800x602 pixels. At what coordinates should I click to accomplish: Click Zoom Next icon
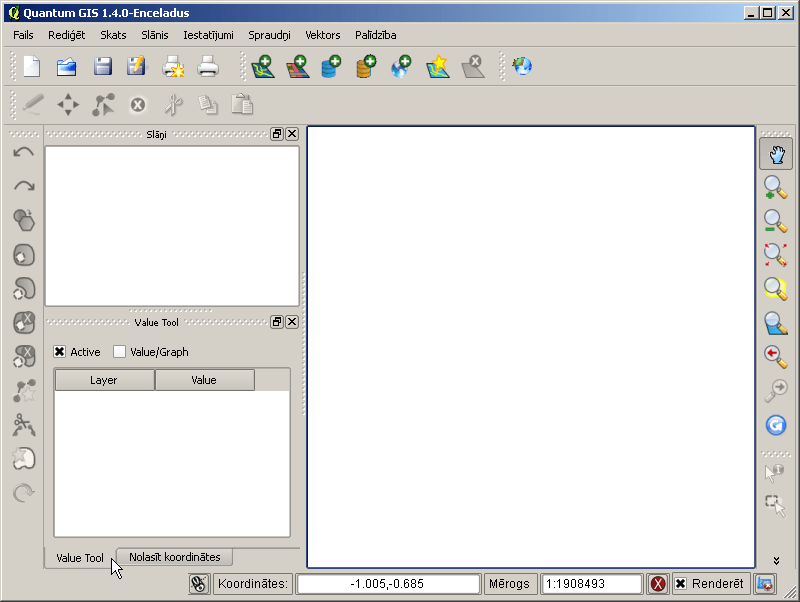point(776,390)
